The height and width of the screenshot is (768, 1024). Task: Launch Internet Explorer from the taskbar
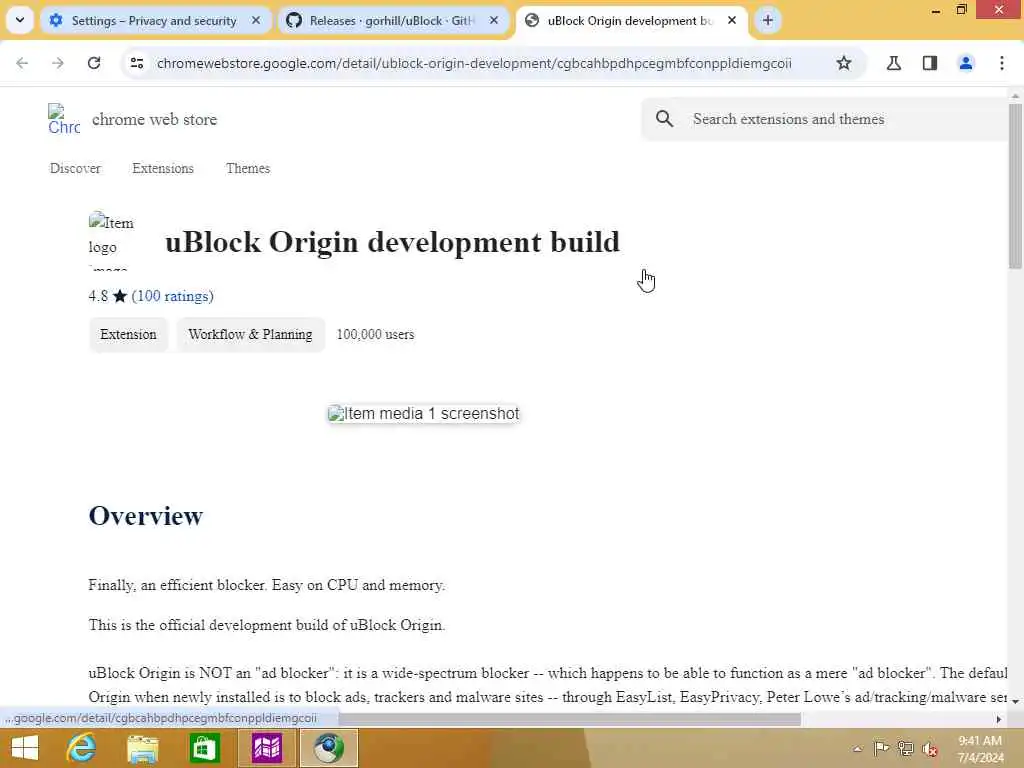[82, 748]
